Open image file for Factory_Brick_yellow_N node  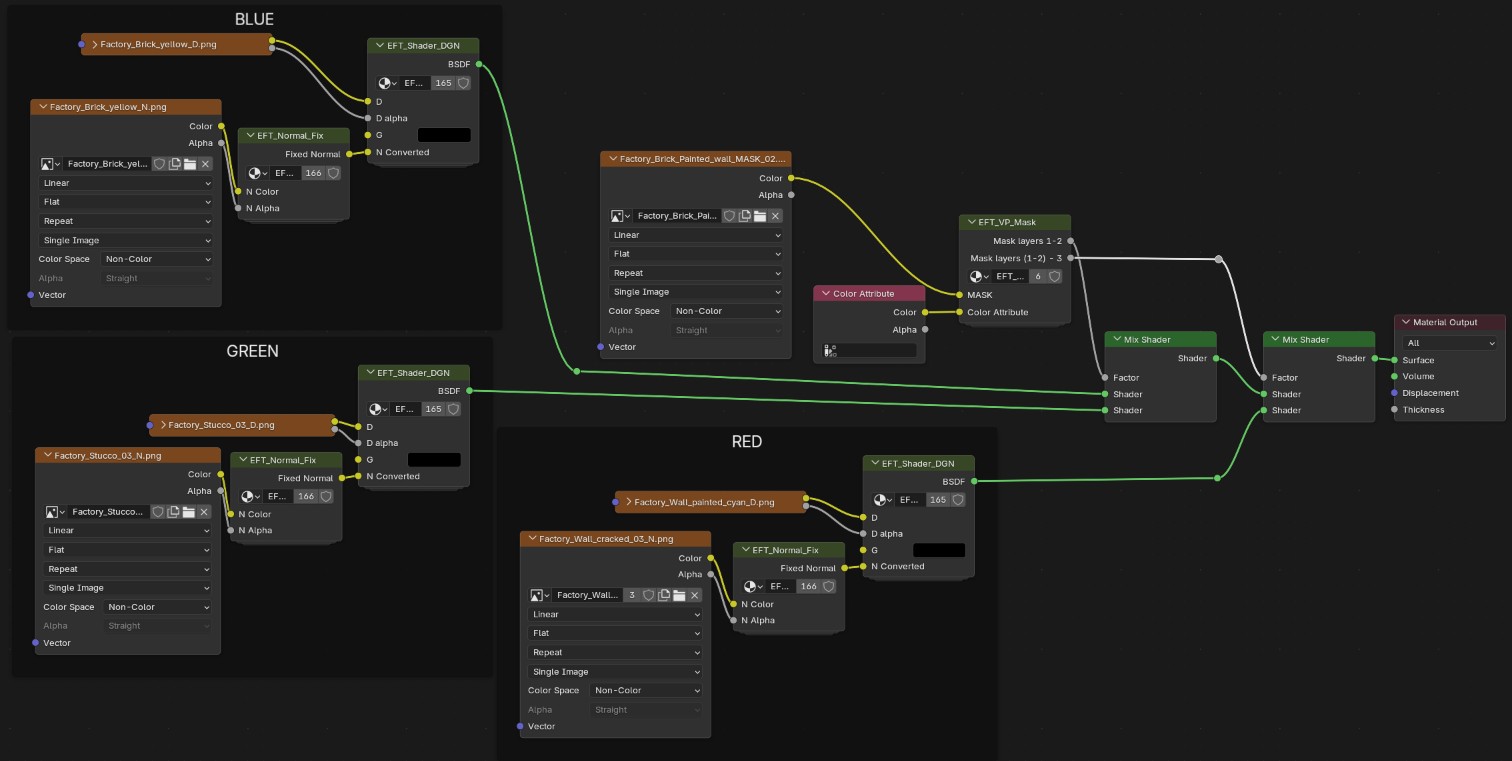(190, 163)
